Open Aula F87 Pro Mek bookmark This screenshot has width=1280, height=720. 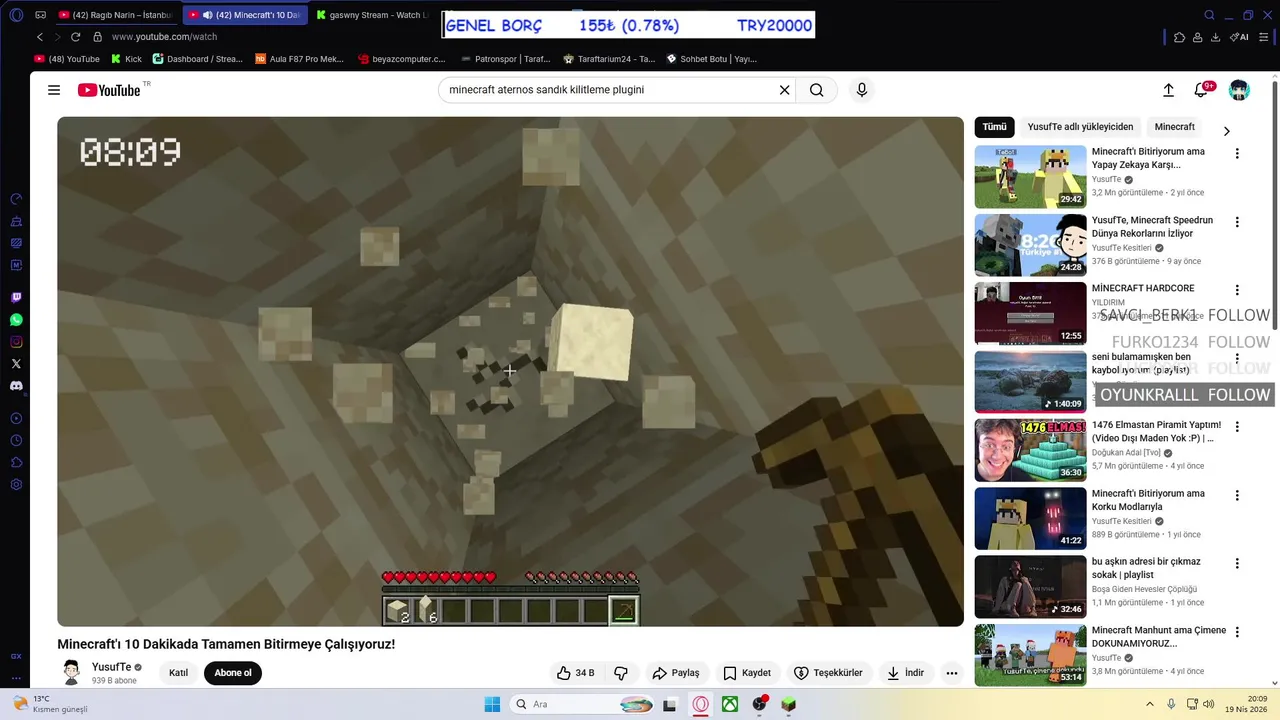click(x=299, y=59)
